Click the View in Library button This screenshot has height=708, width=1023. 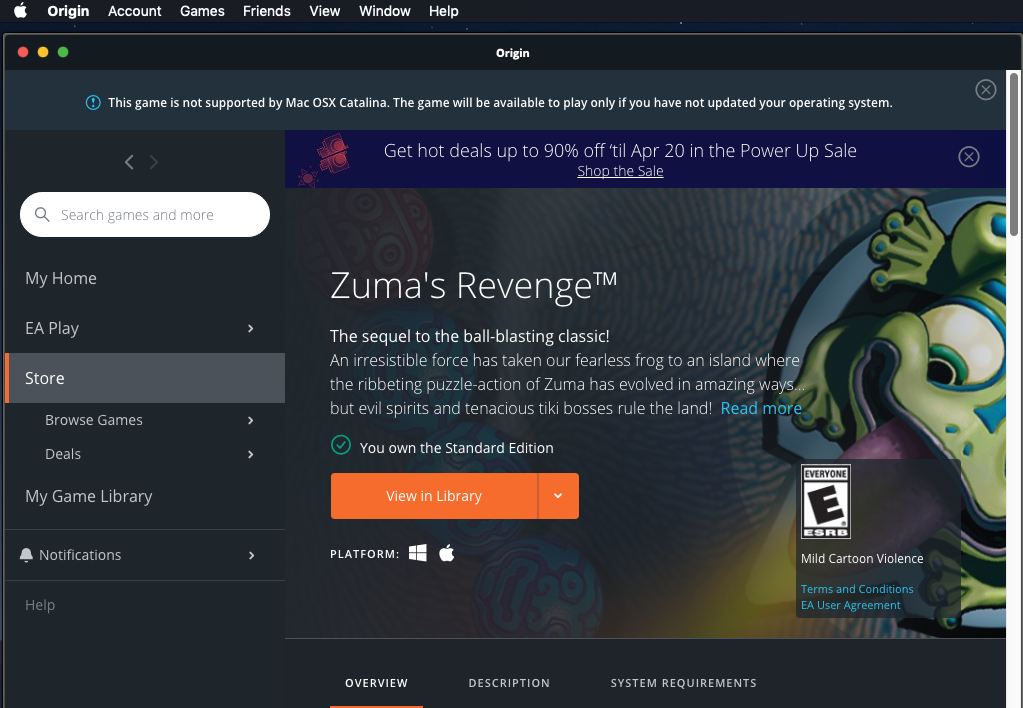434,496
